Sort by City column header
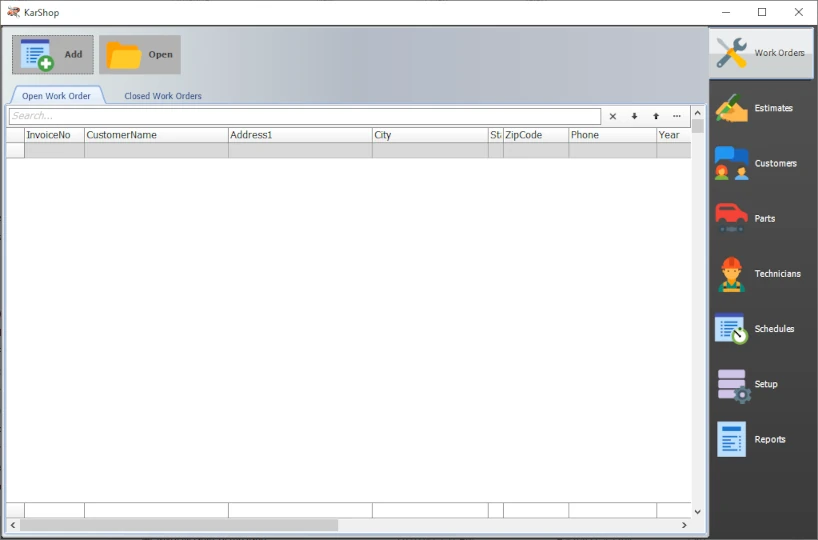This screenshot has width=818, height=540. pos(430,135)
